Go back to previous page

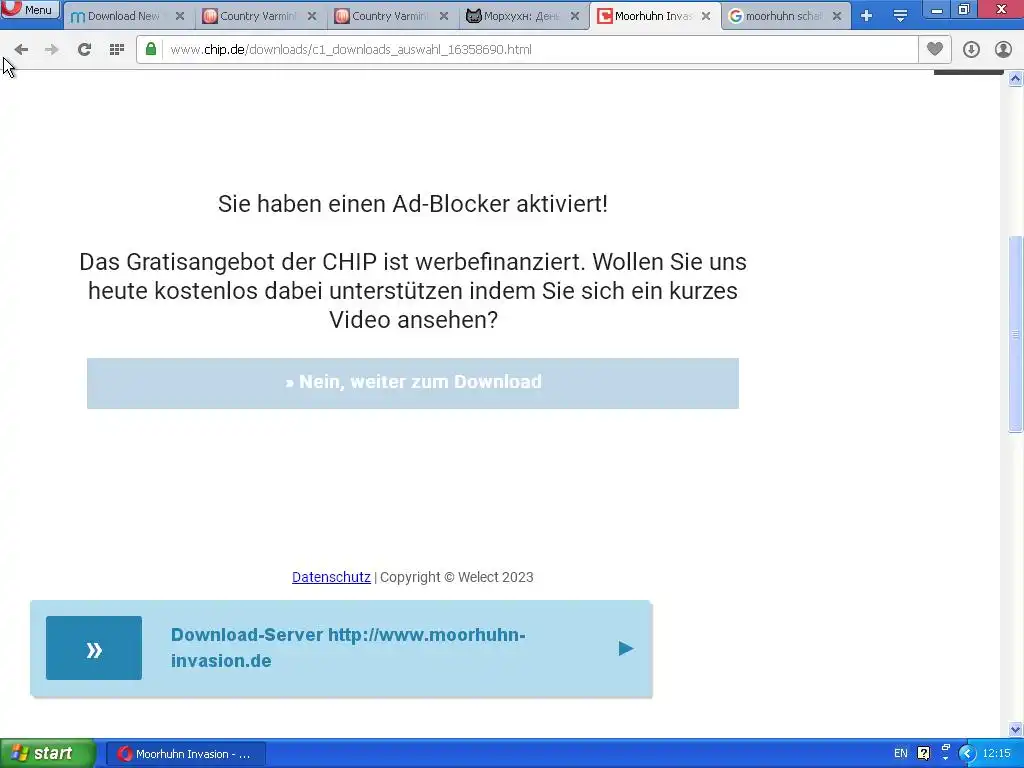tap(21, 50)
